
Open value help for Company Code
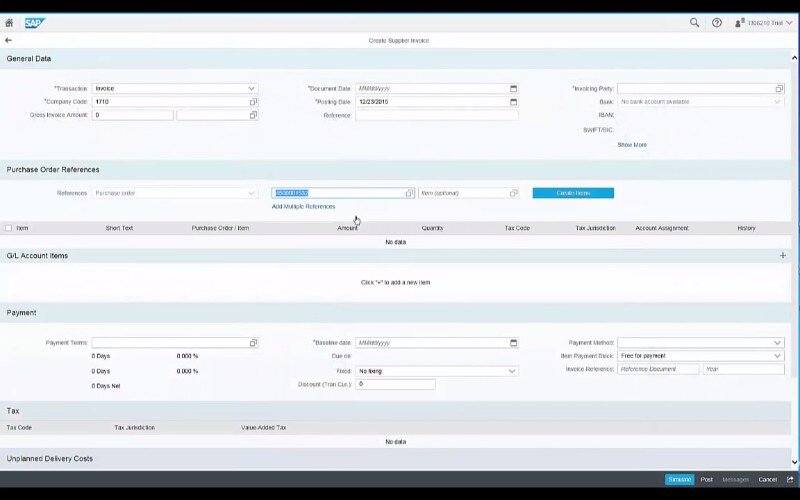point(253,102)
